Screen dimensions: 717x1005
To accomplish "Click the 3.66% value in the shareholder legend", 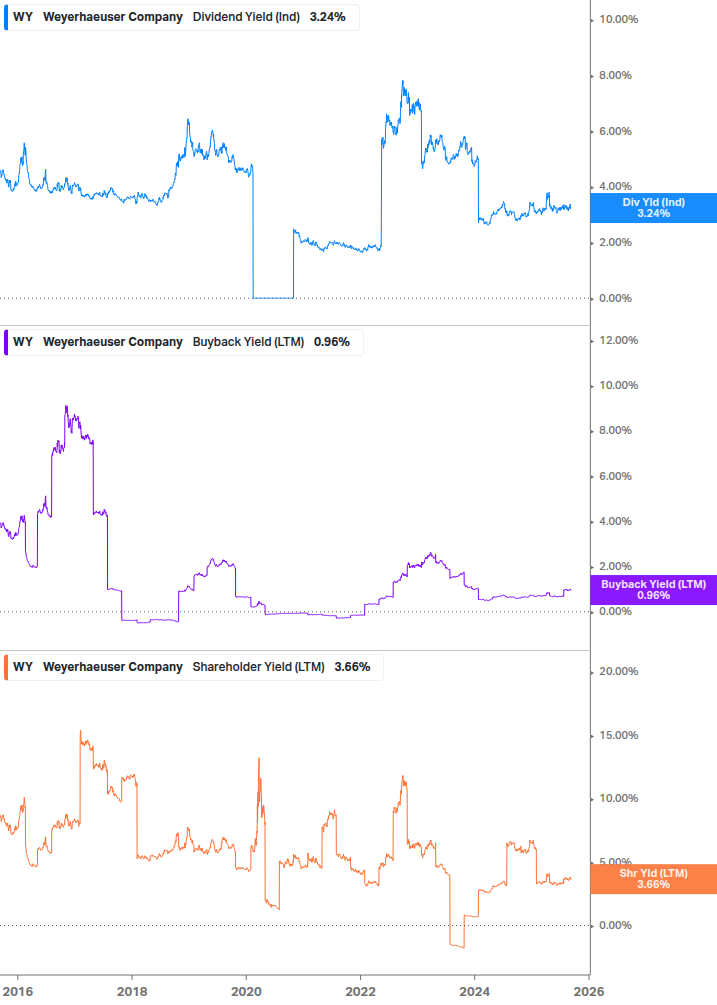I will click(x=352, y=667).
